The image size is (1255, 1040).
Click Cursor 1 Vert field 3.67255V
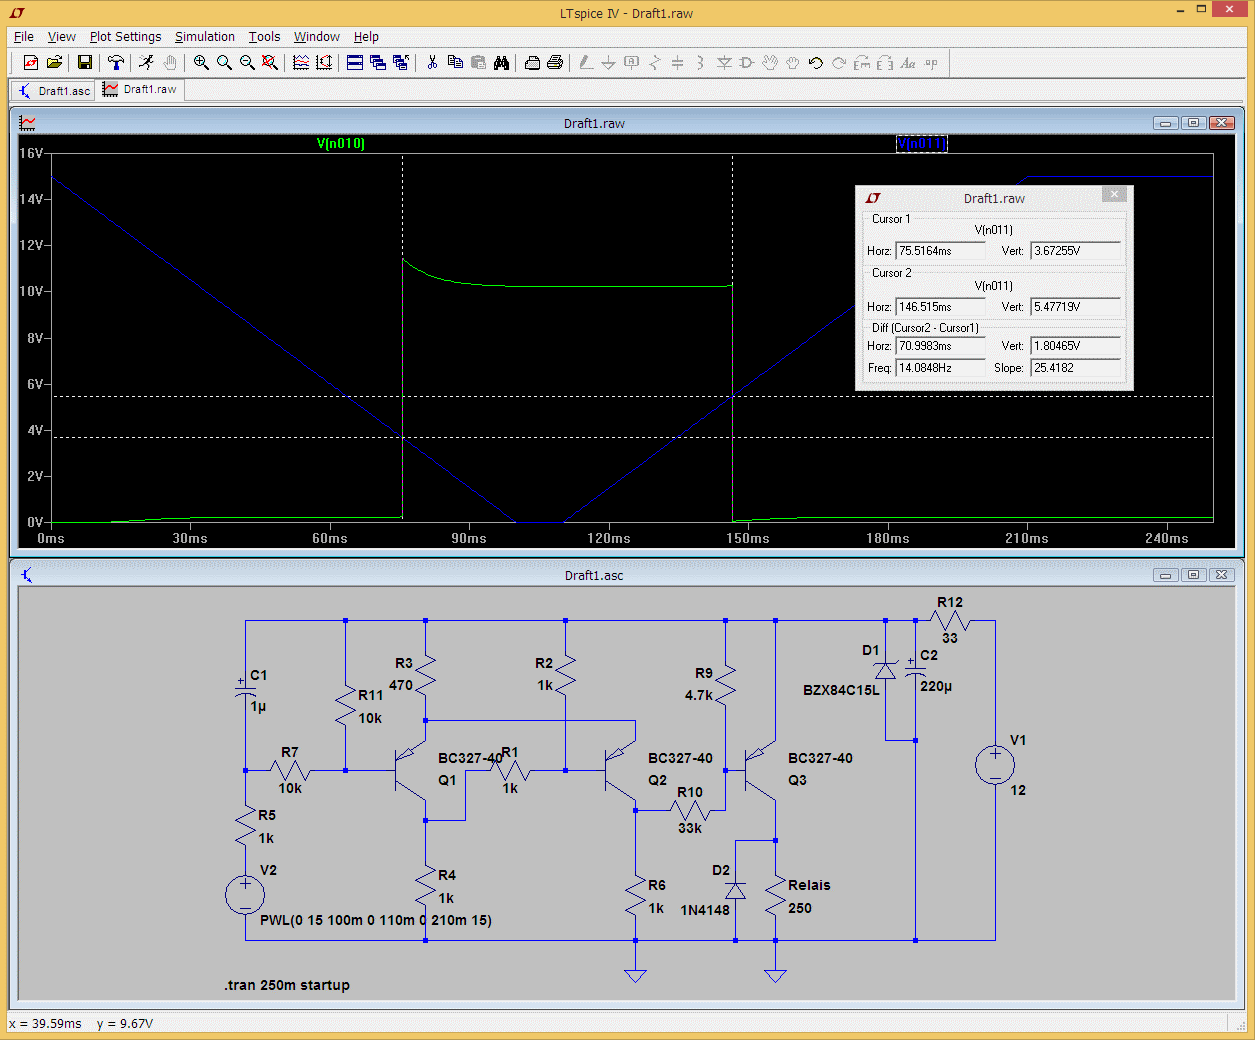(x=1076, y=251)
